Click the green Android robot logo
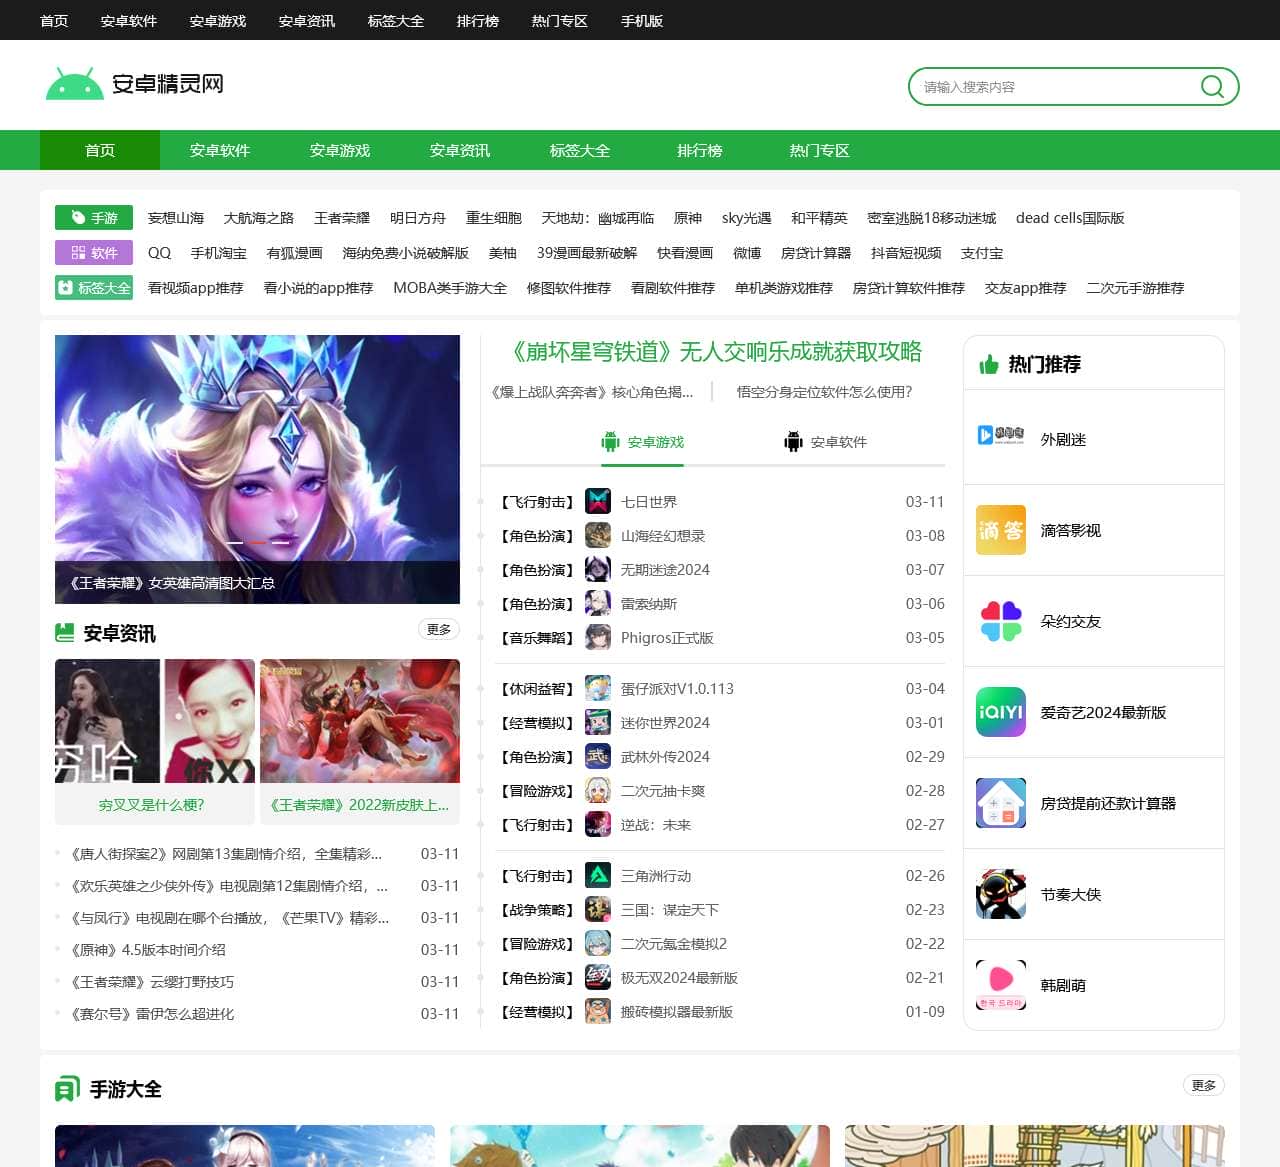The height and width of the screenshot is (1167, 1280). (x=75, y=84)
